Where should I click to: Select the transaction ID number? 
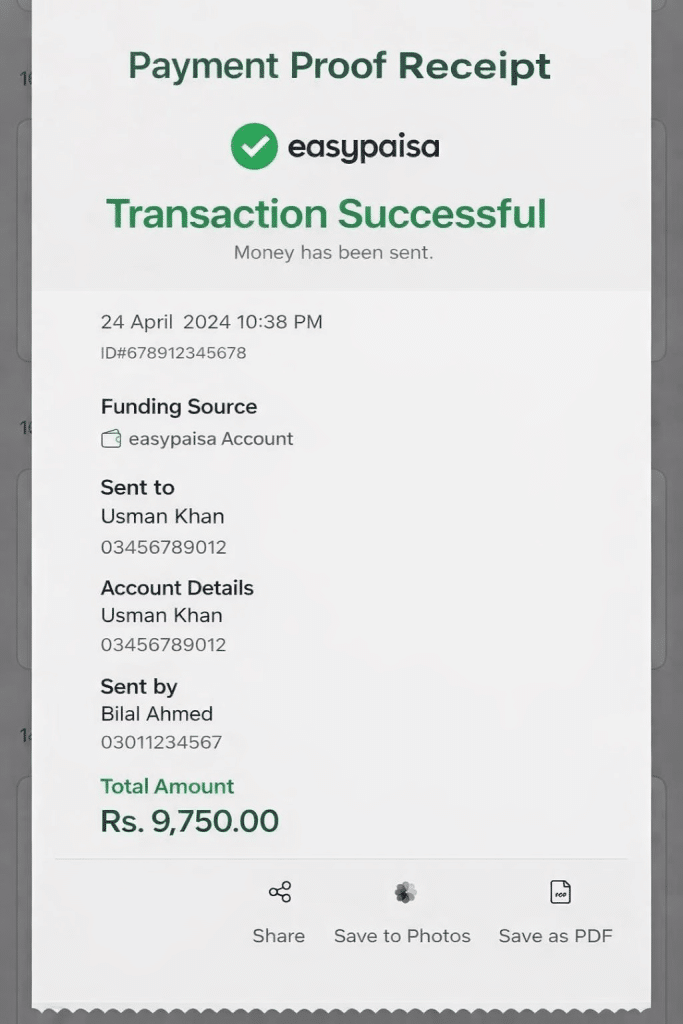pyautogui.click(x=173, y=353)
